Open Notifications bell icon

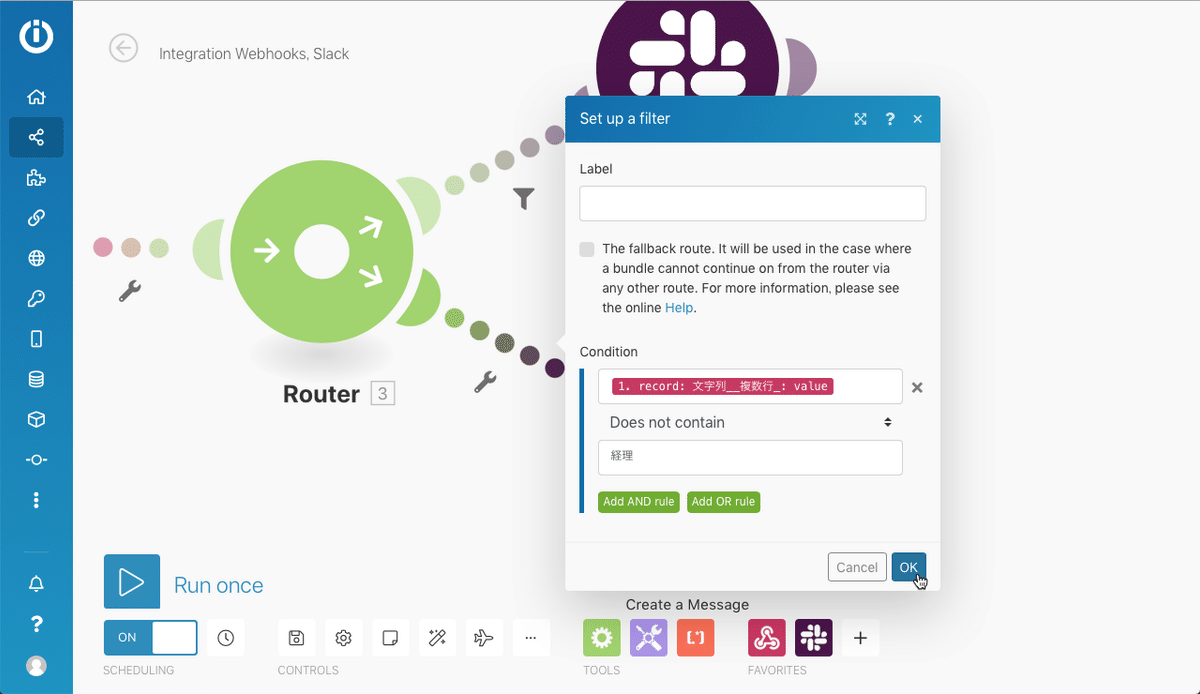click(36, 583)
